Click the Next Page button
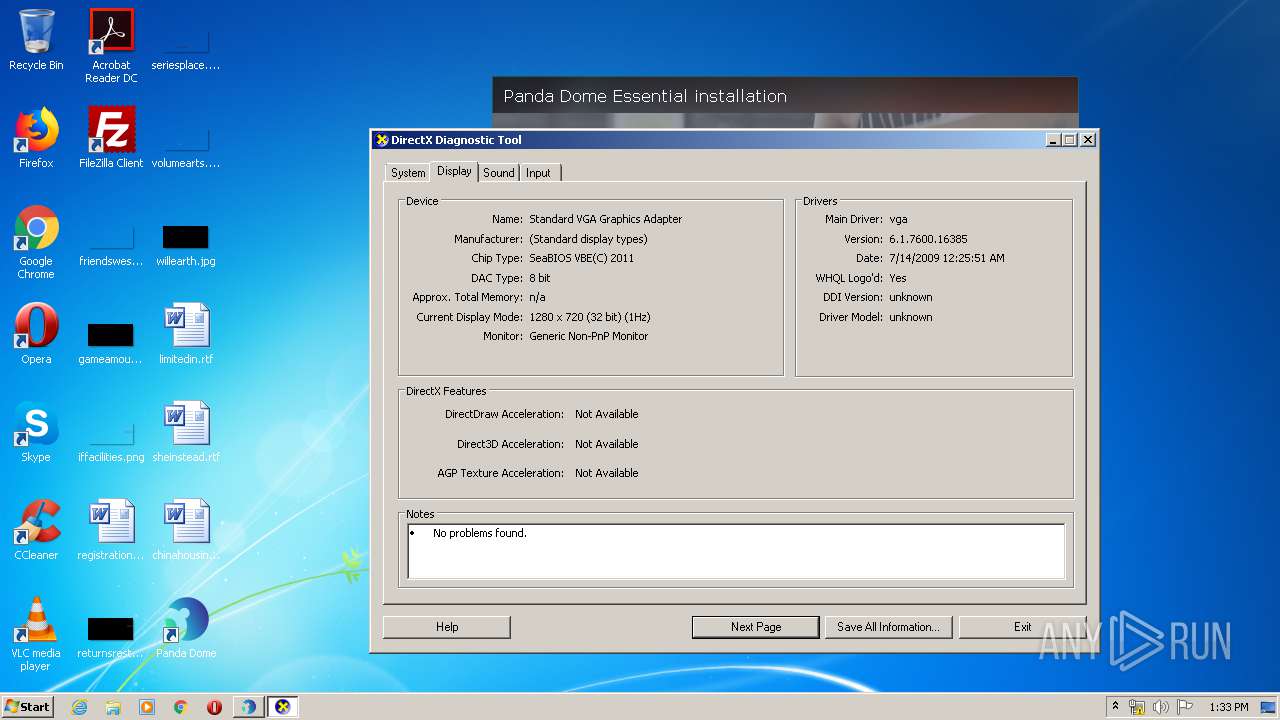The height and width of the screenshot is (720, 1280). (756, 627)
